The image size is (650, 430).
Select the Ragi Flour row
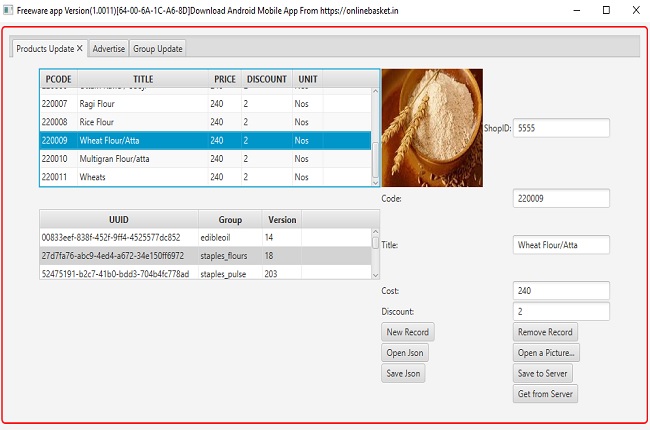pyautogui.click(x=206, y=104)
